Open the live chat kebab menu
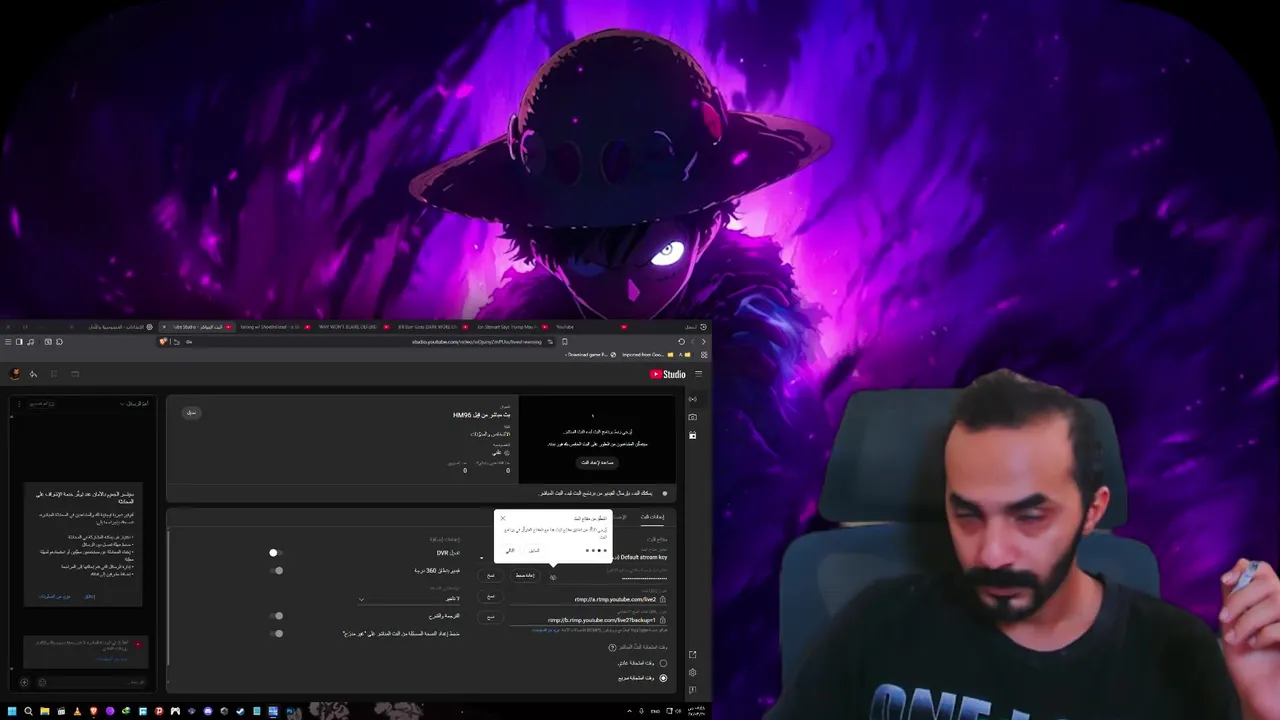Screen dimensions: 1280x720 click(x=17, y=404)
